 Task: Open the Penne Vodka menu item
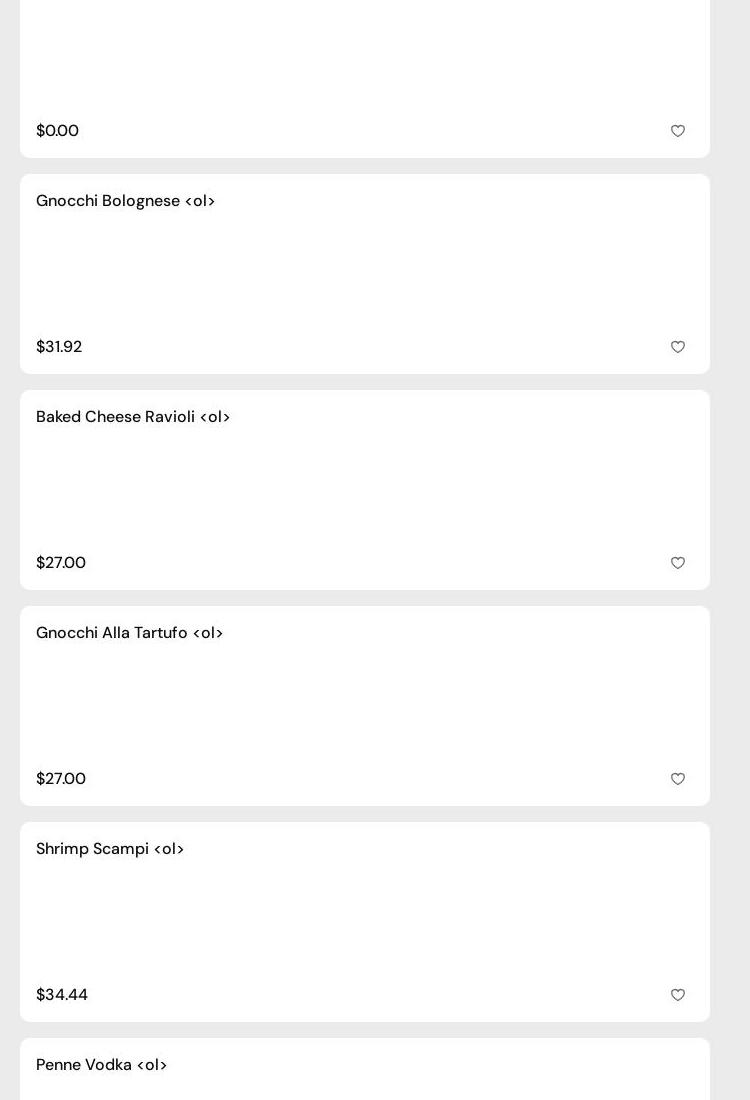(101, 1065)
